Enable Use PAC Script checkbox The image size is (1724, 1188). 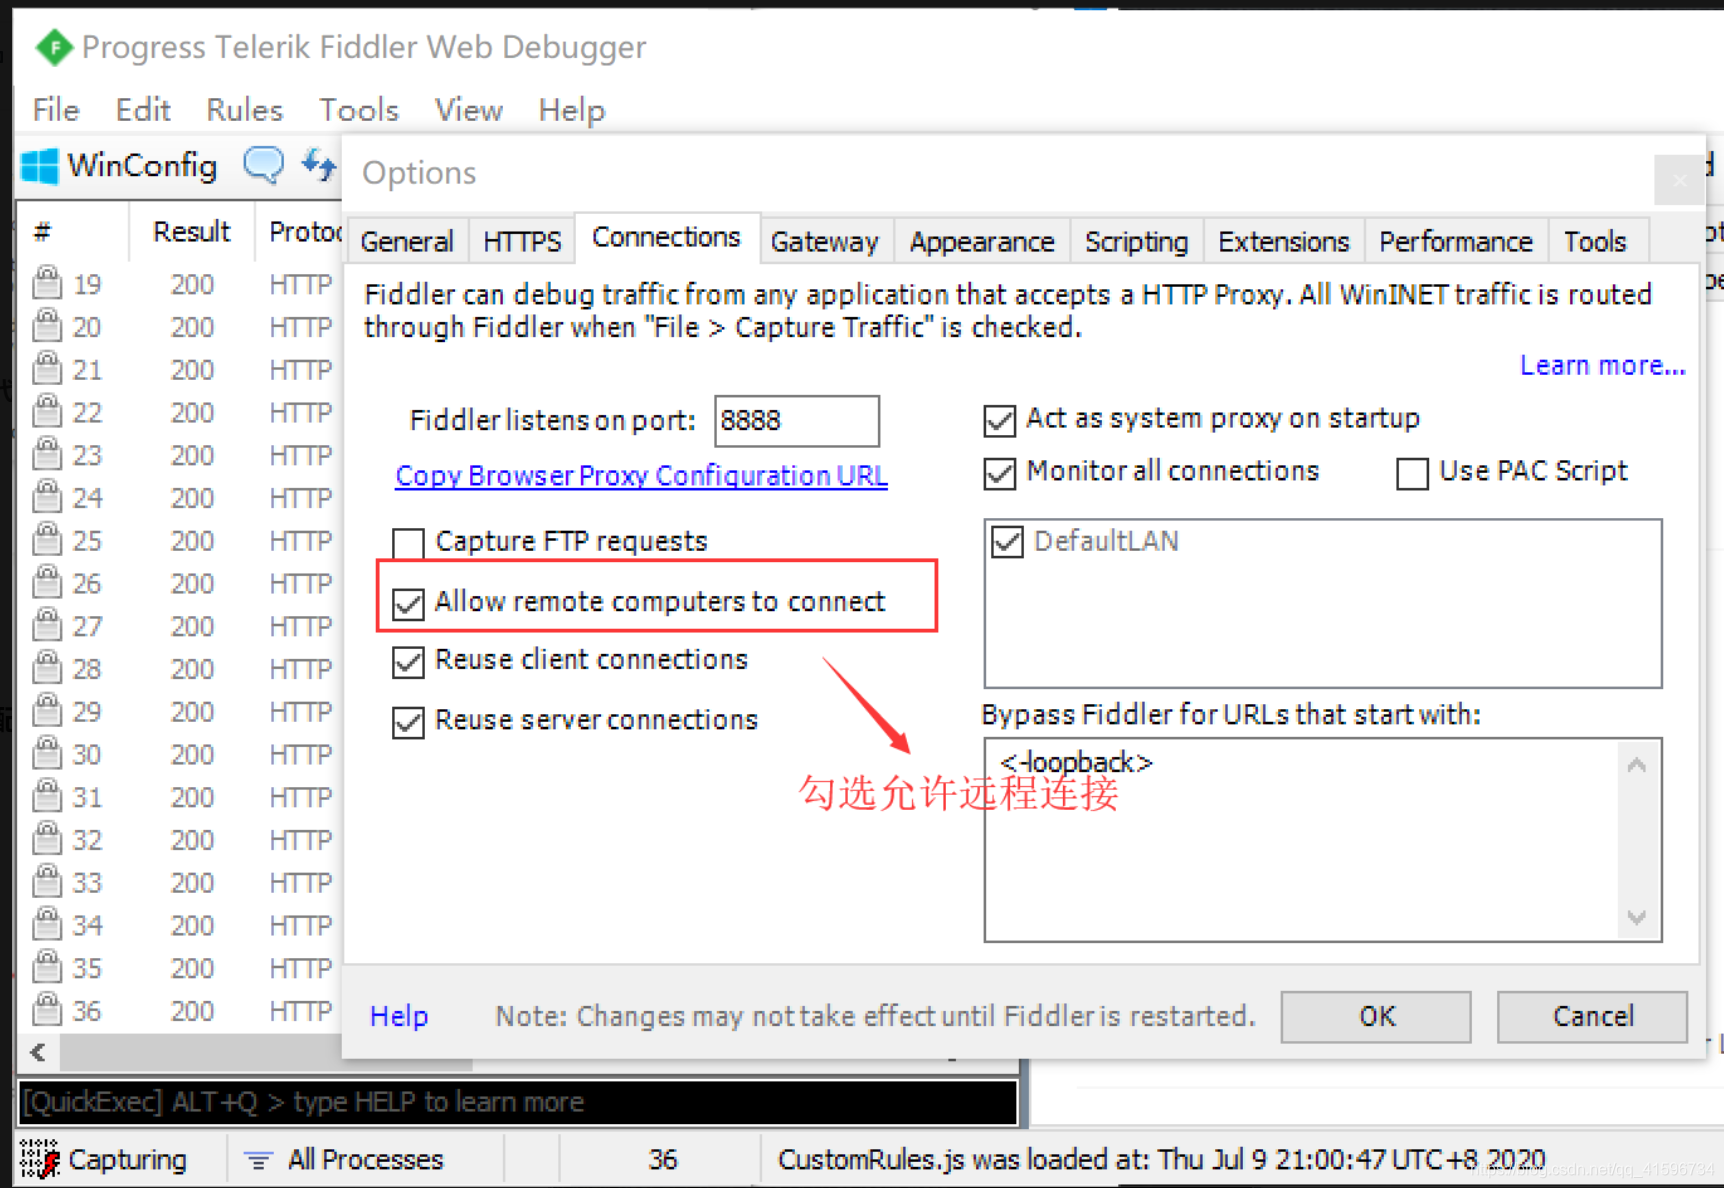1412,473
